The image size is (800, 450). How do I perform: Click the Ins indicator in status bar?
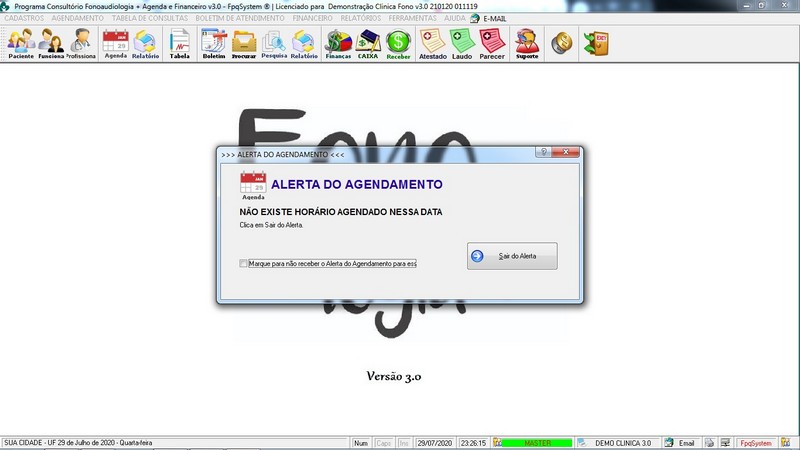(404, 443)
